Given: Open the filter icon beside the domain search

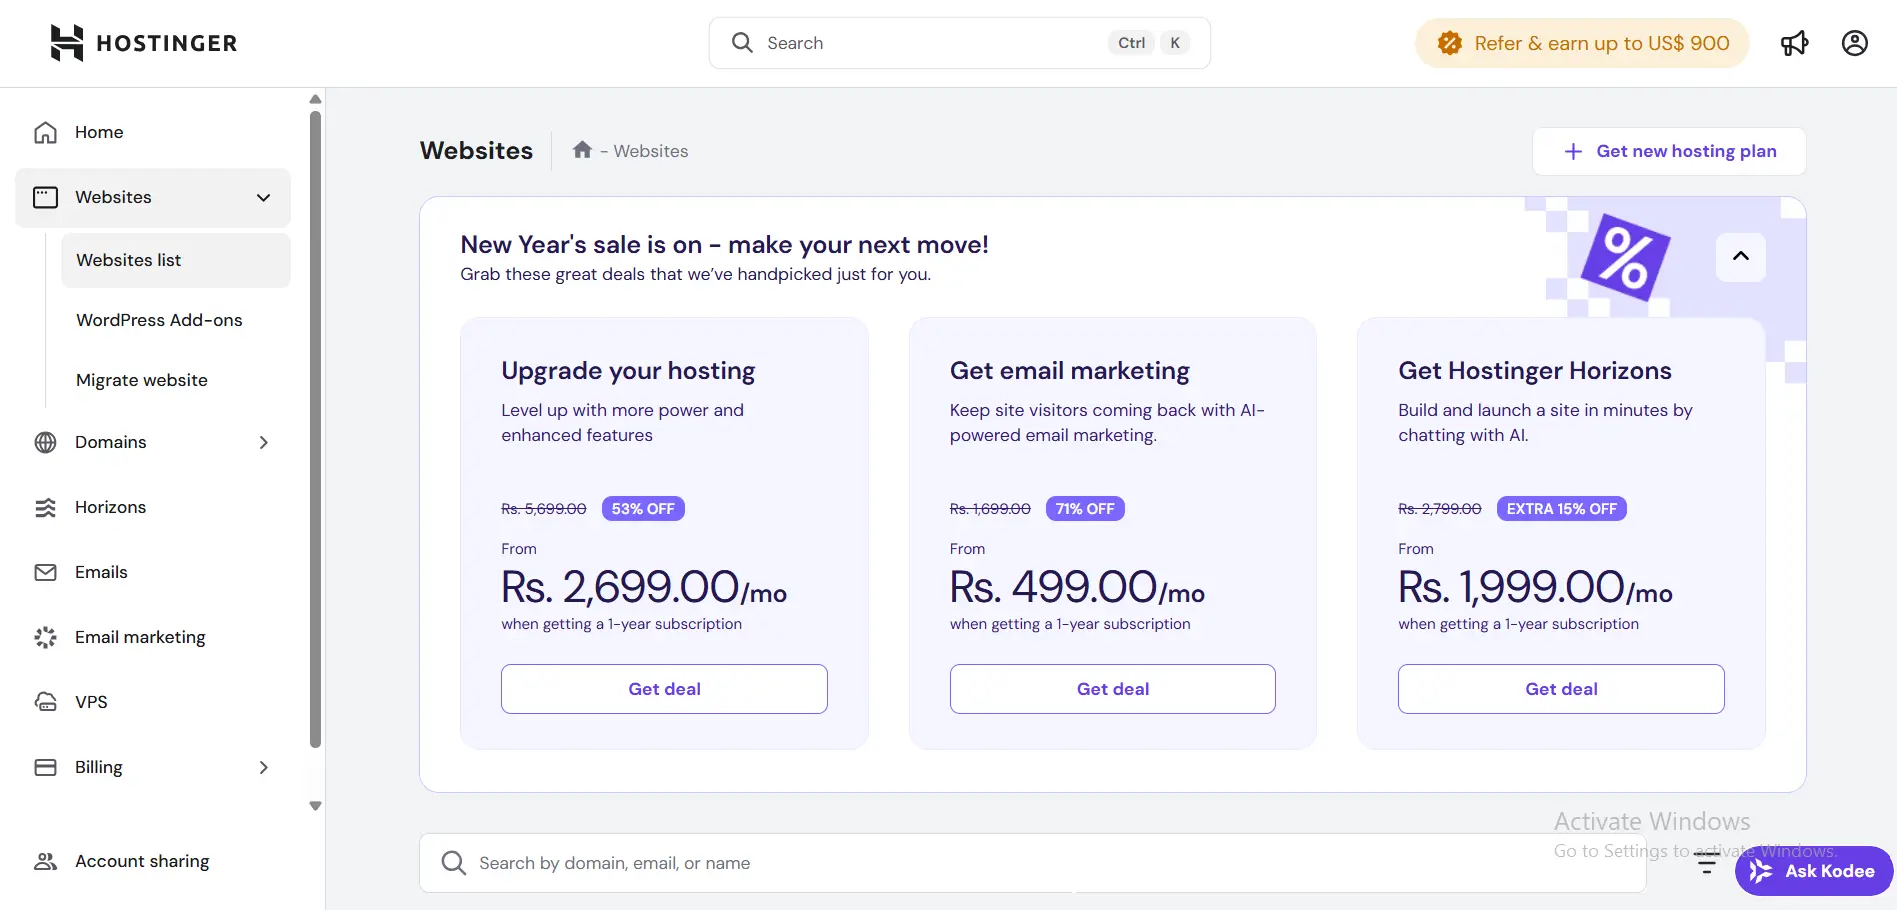Looking at the screenshot, I should 1705,862.
